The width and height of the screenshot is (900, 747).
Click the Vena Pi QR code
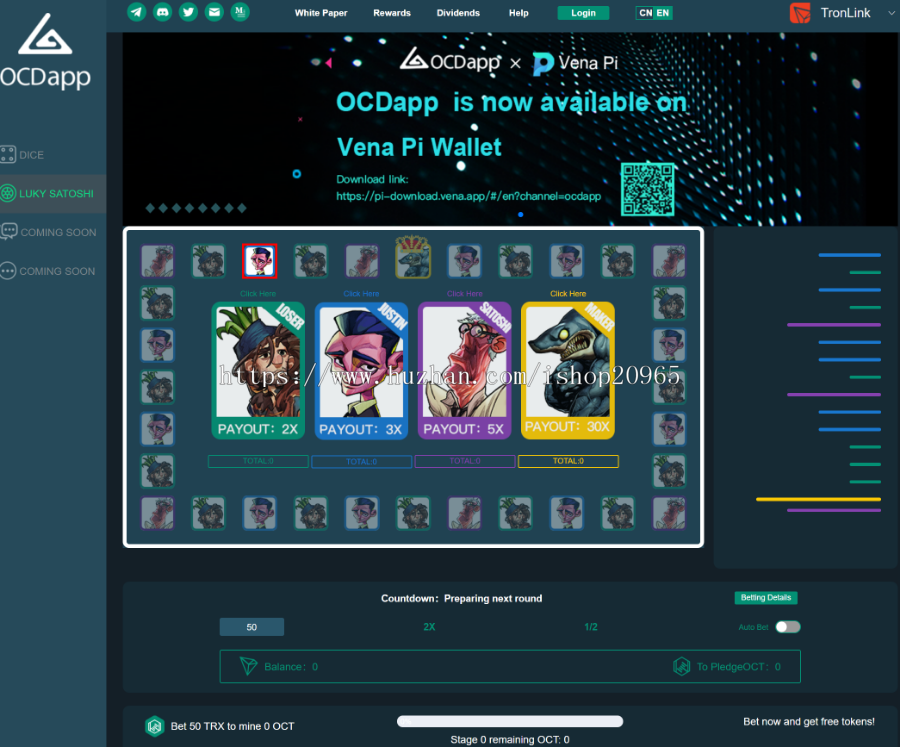click(x=647, y=189)
